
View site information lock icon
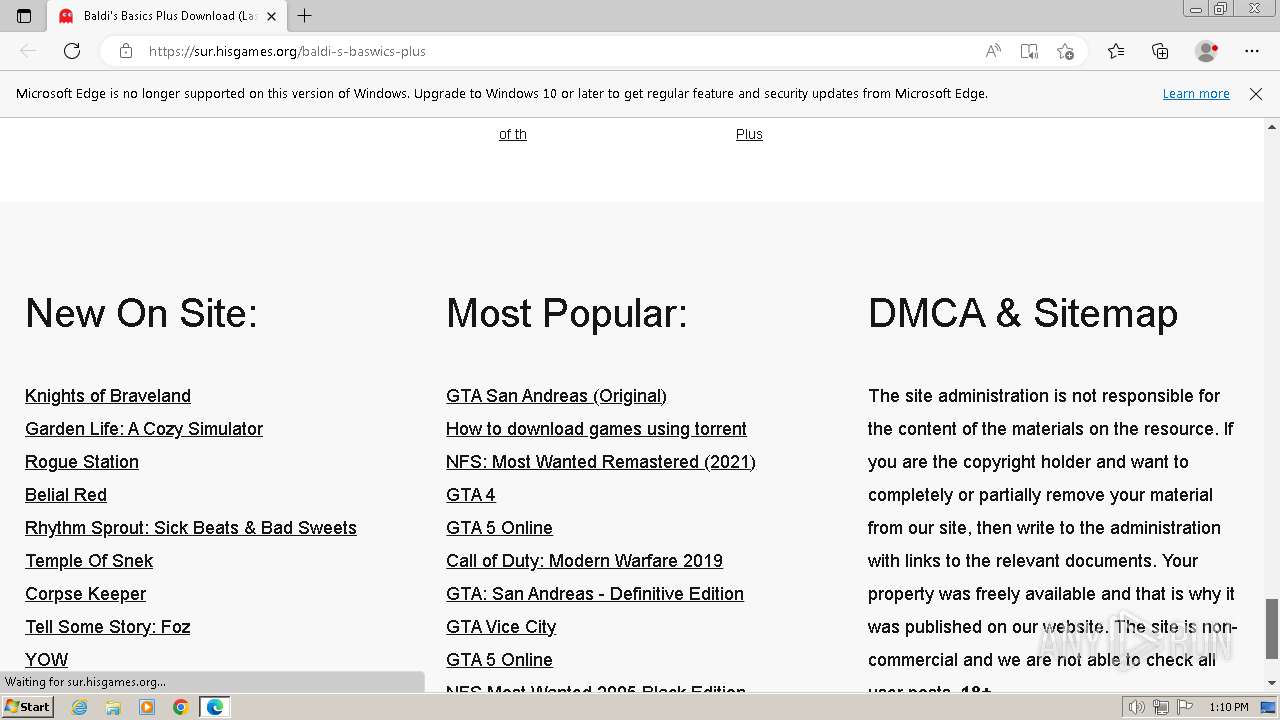(x=126, y=51)
